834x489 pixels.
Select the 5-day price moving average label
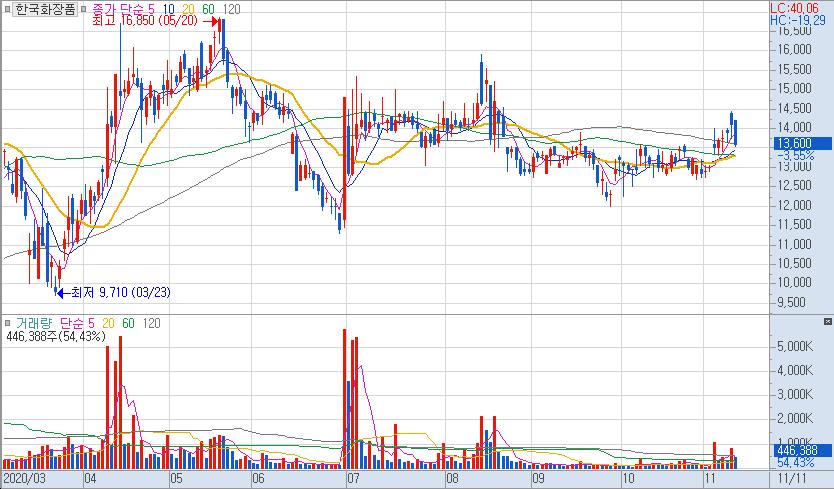click(x=151, y=9)
